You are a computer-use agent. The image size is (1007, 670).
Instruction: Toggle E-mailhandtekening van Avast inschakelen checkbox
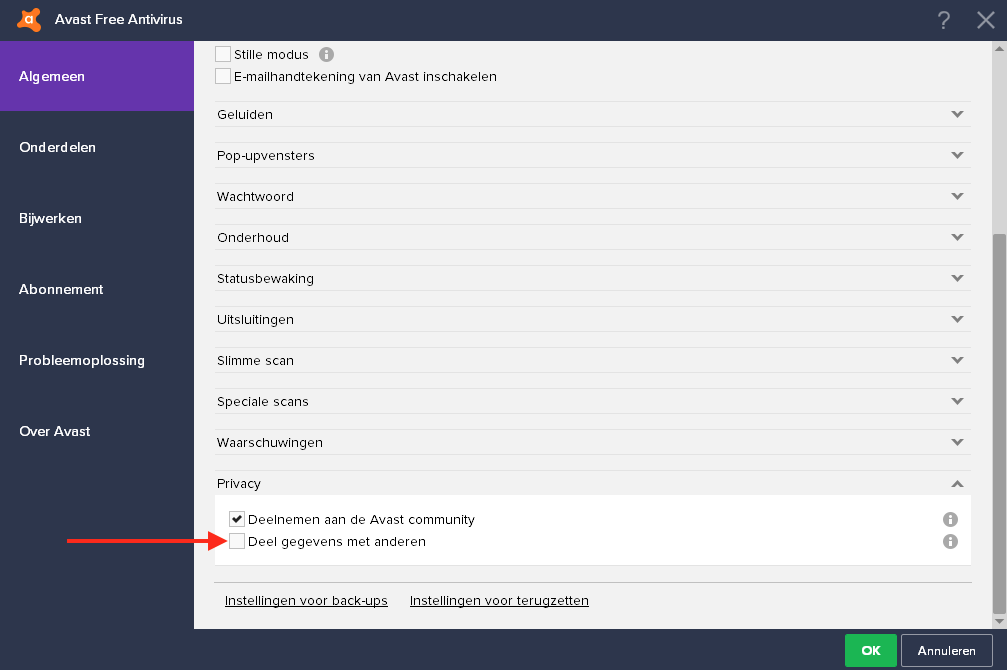click(x=223, y=76)
